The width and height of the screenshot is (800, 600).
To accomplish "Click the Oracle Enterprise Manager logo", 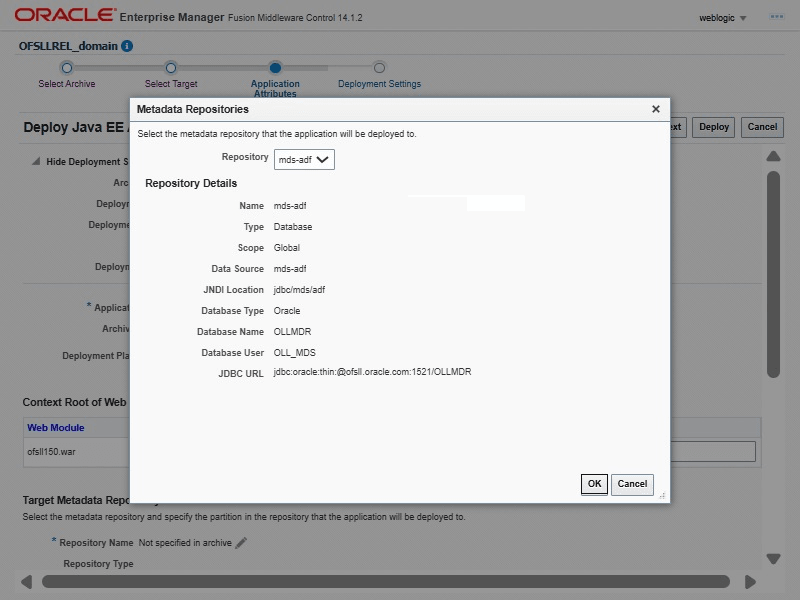I will pyautogui.click(x=65, y=15).
